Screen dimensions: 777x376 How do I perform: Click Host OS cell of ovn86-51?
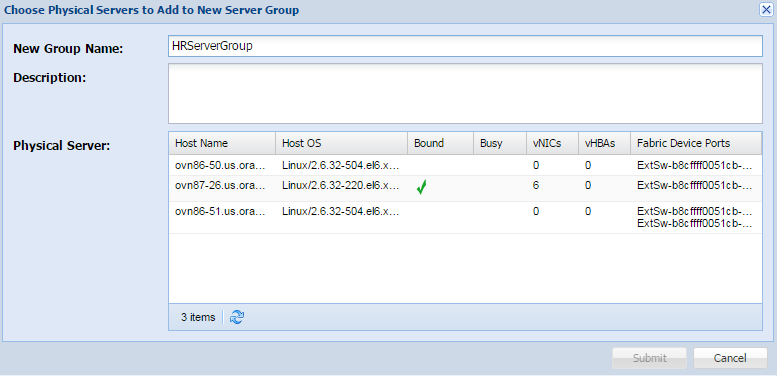tap(341, 211)
